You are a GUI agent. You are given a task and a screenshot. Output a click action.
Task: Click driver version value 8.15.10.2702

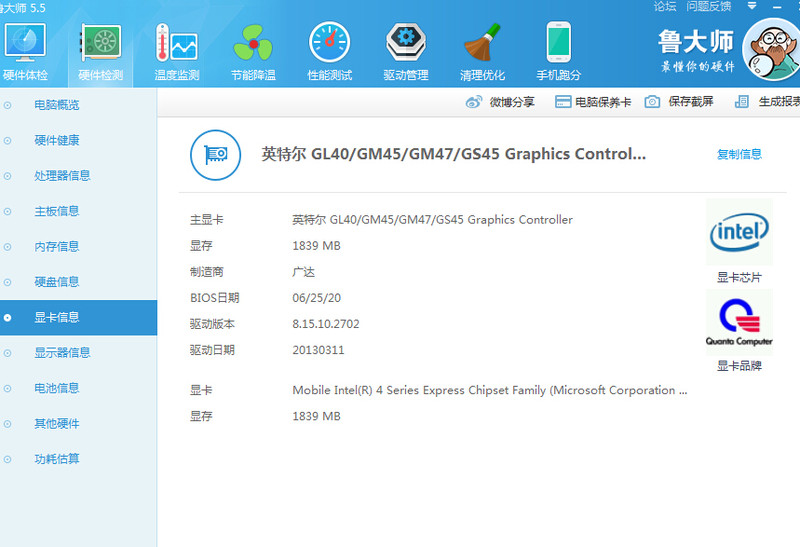(x=326, y=324)
